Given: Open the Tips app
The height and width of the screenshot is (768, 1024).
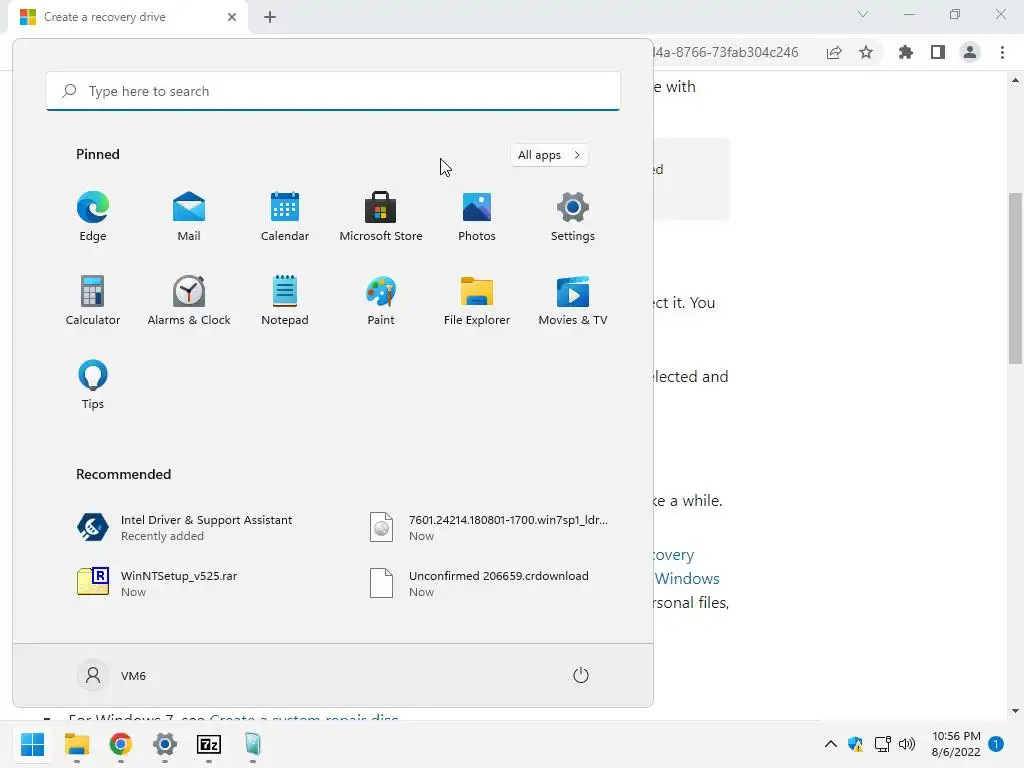Looking at the screenshot, I should tap(93, 385).
